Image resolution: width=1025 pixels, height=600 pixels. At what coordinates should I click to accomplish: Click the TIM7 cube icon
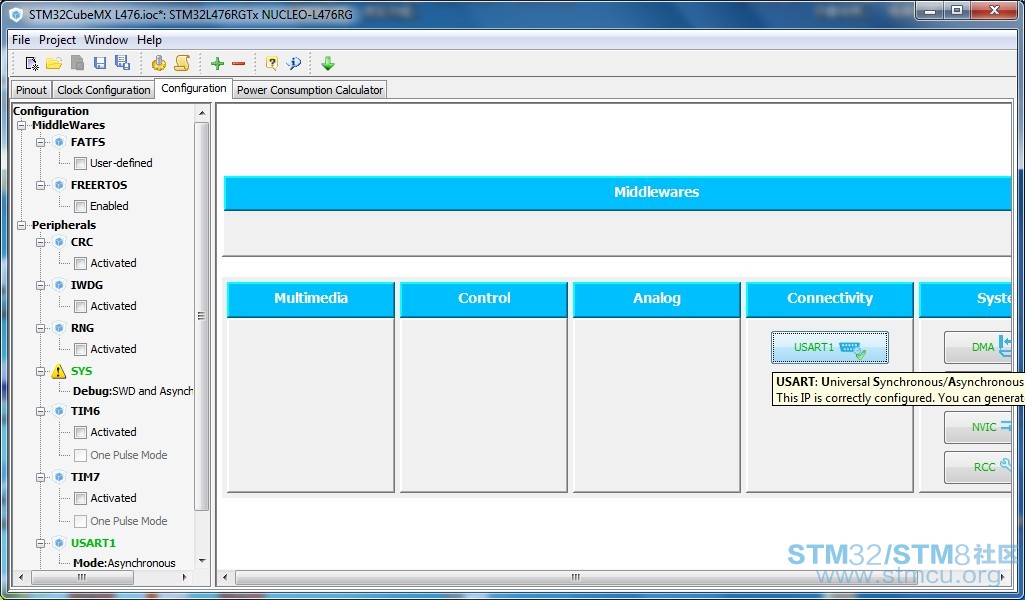coord(59,477)
